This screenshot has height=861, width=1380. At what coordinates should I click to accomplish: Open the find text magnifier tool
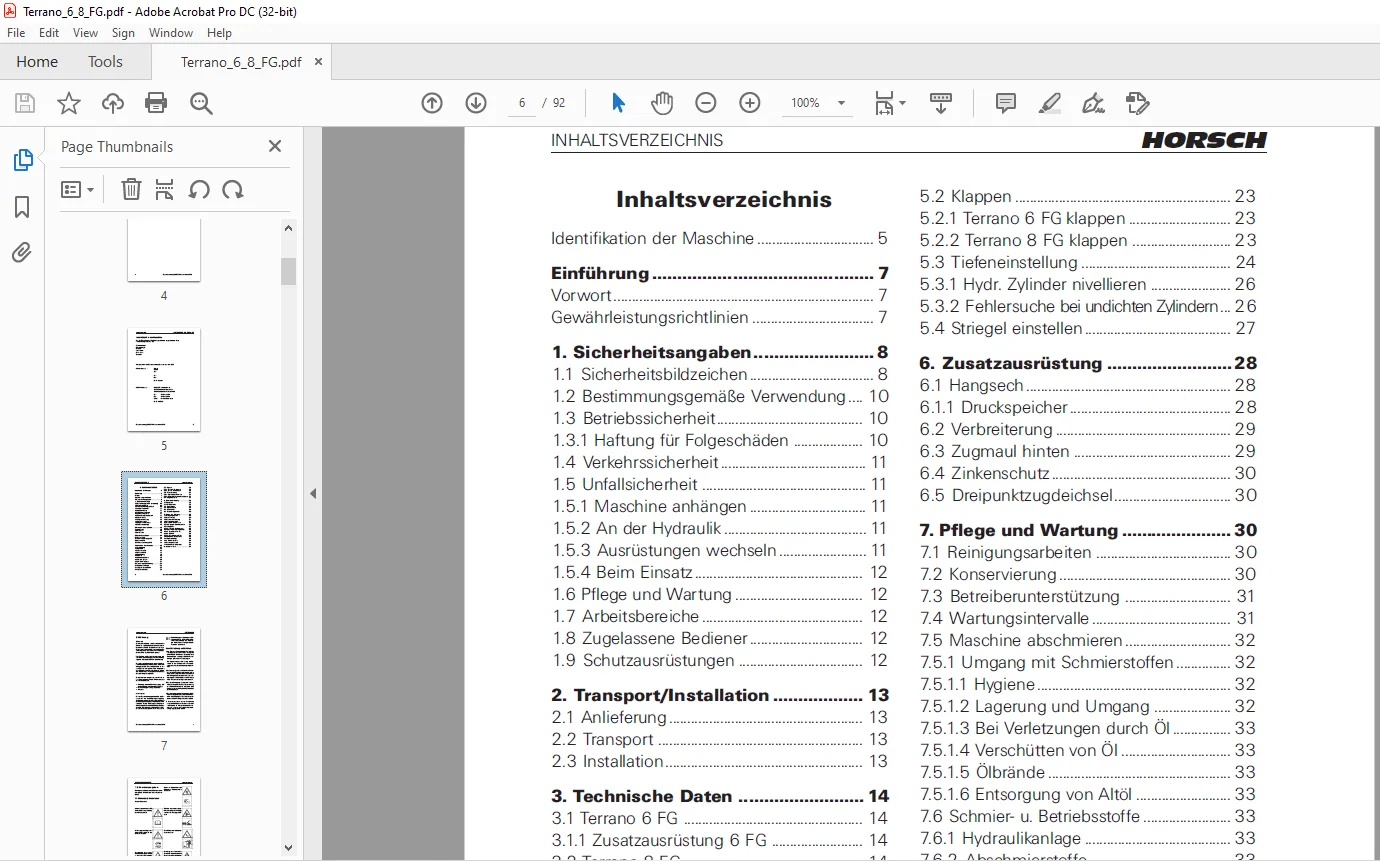pyautogui.click(x=201, y=103)
